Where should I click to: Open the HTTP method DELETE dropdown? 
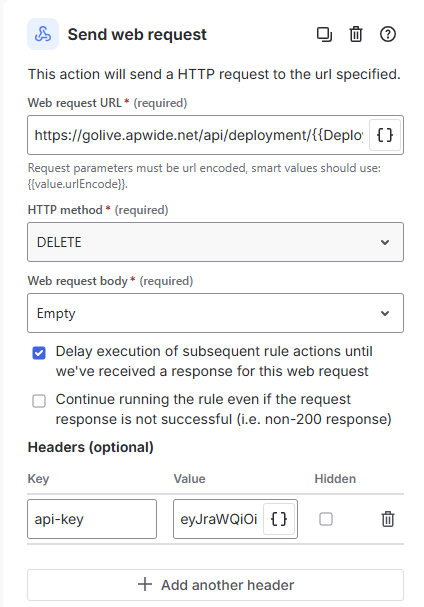click(x=215, y=242)
